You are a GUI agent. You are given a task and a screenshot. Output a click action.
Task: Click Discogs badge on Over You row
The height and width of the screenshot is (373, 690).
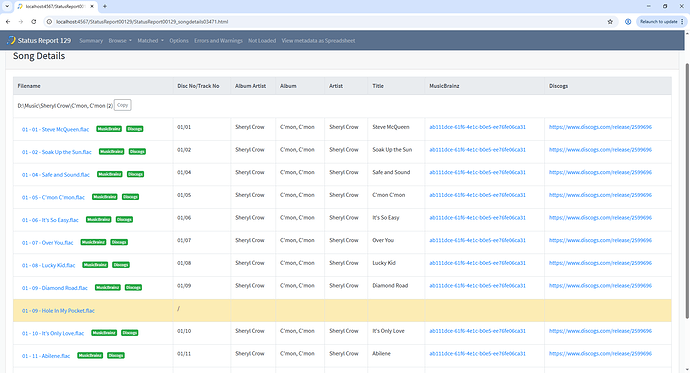point(119,242)
